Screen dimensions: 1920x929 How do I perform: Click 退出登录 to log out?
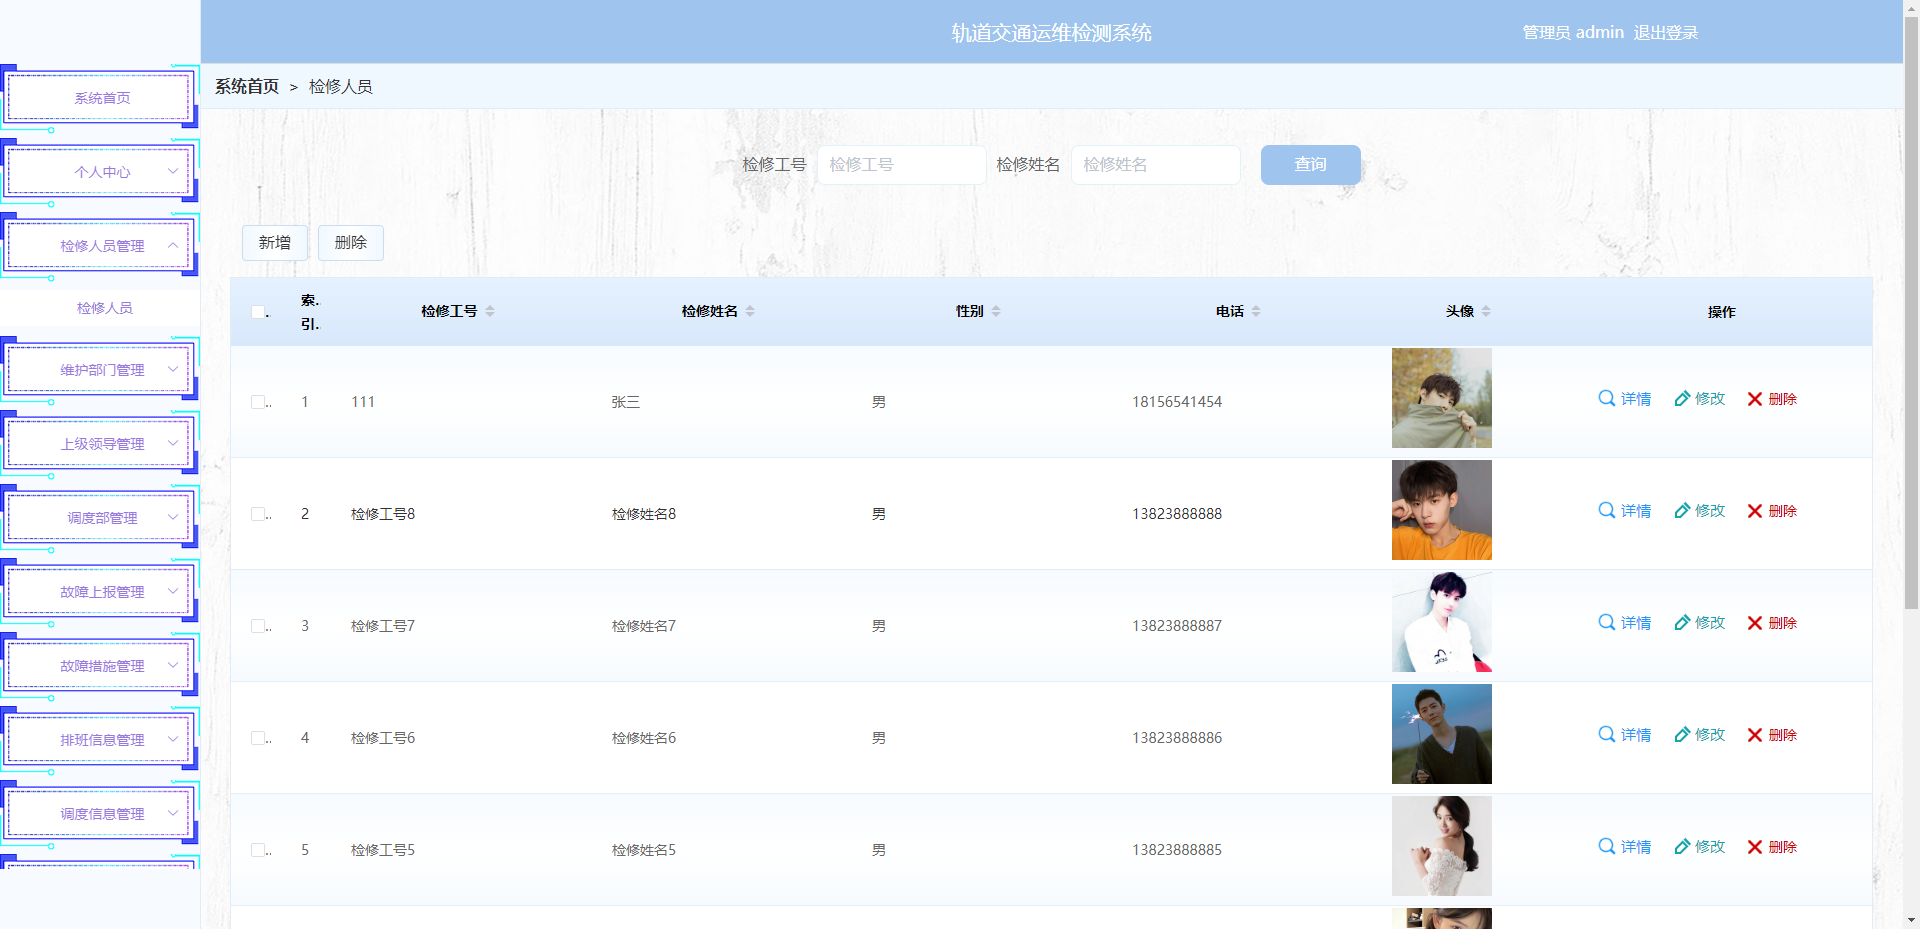click(1665, 33)
